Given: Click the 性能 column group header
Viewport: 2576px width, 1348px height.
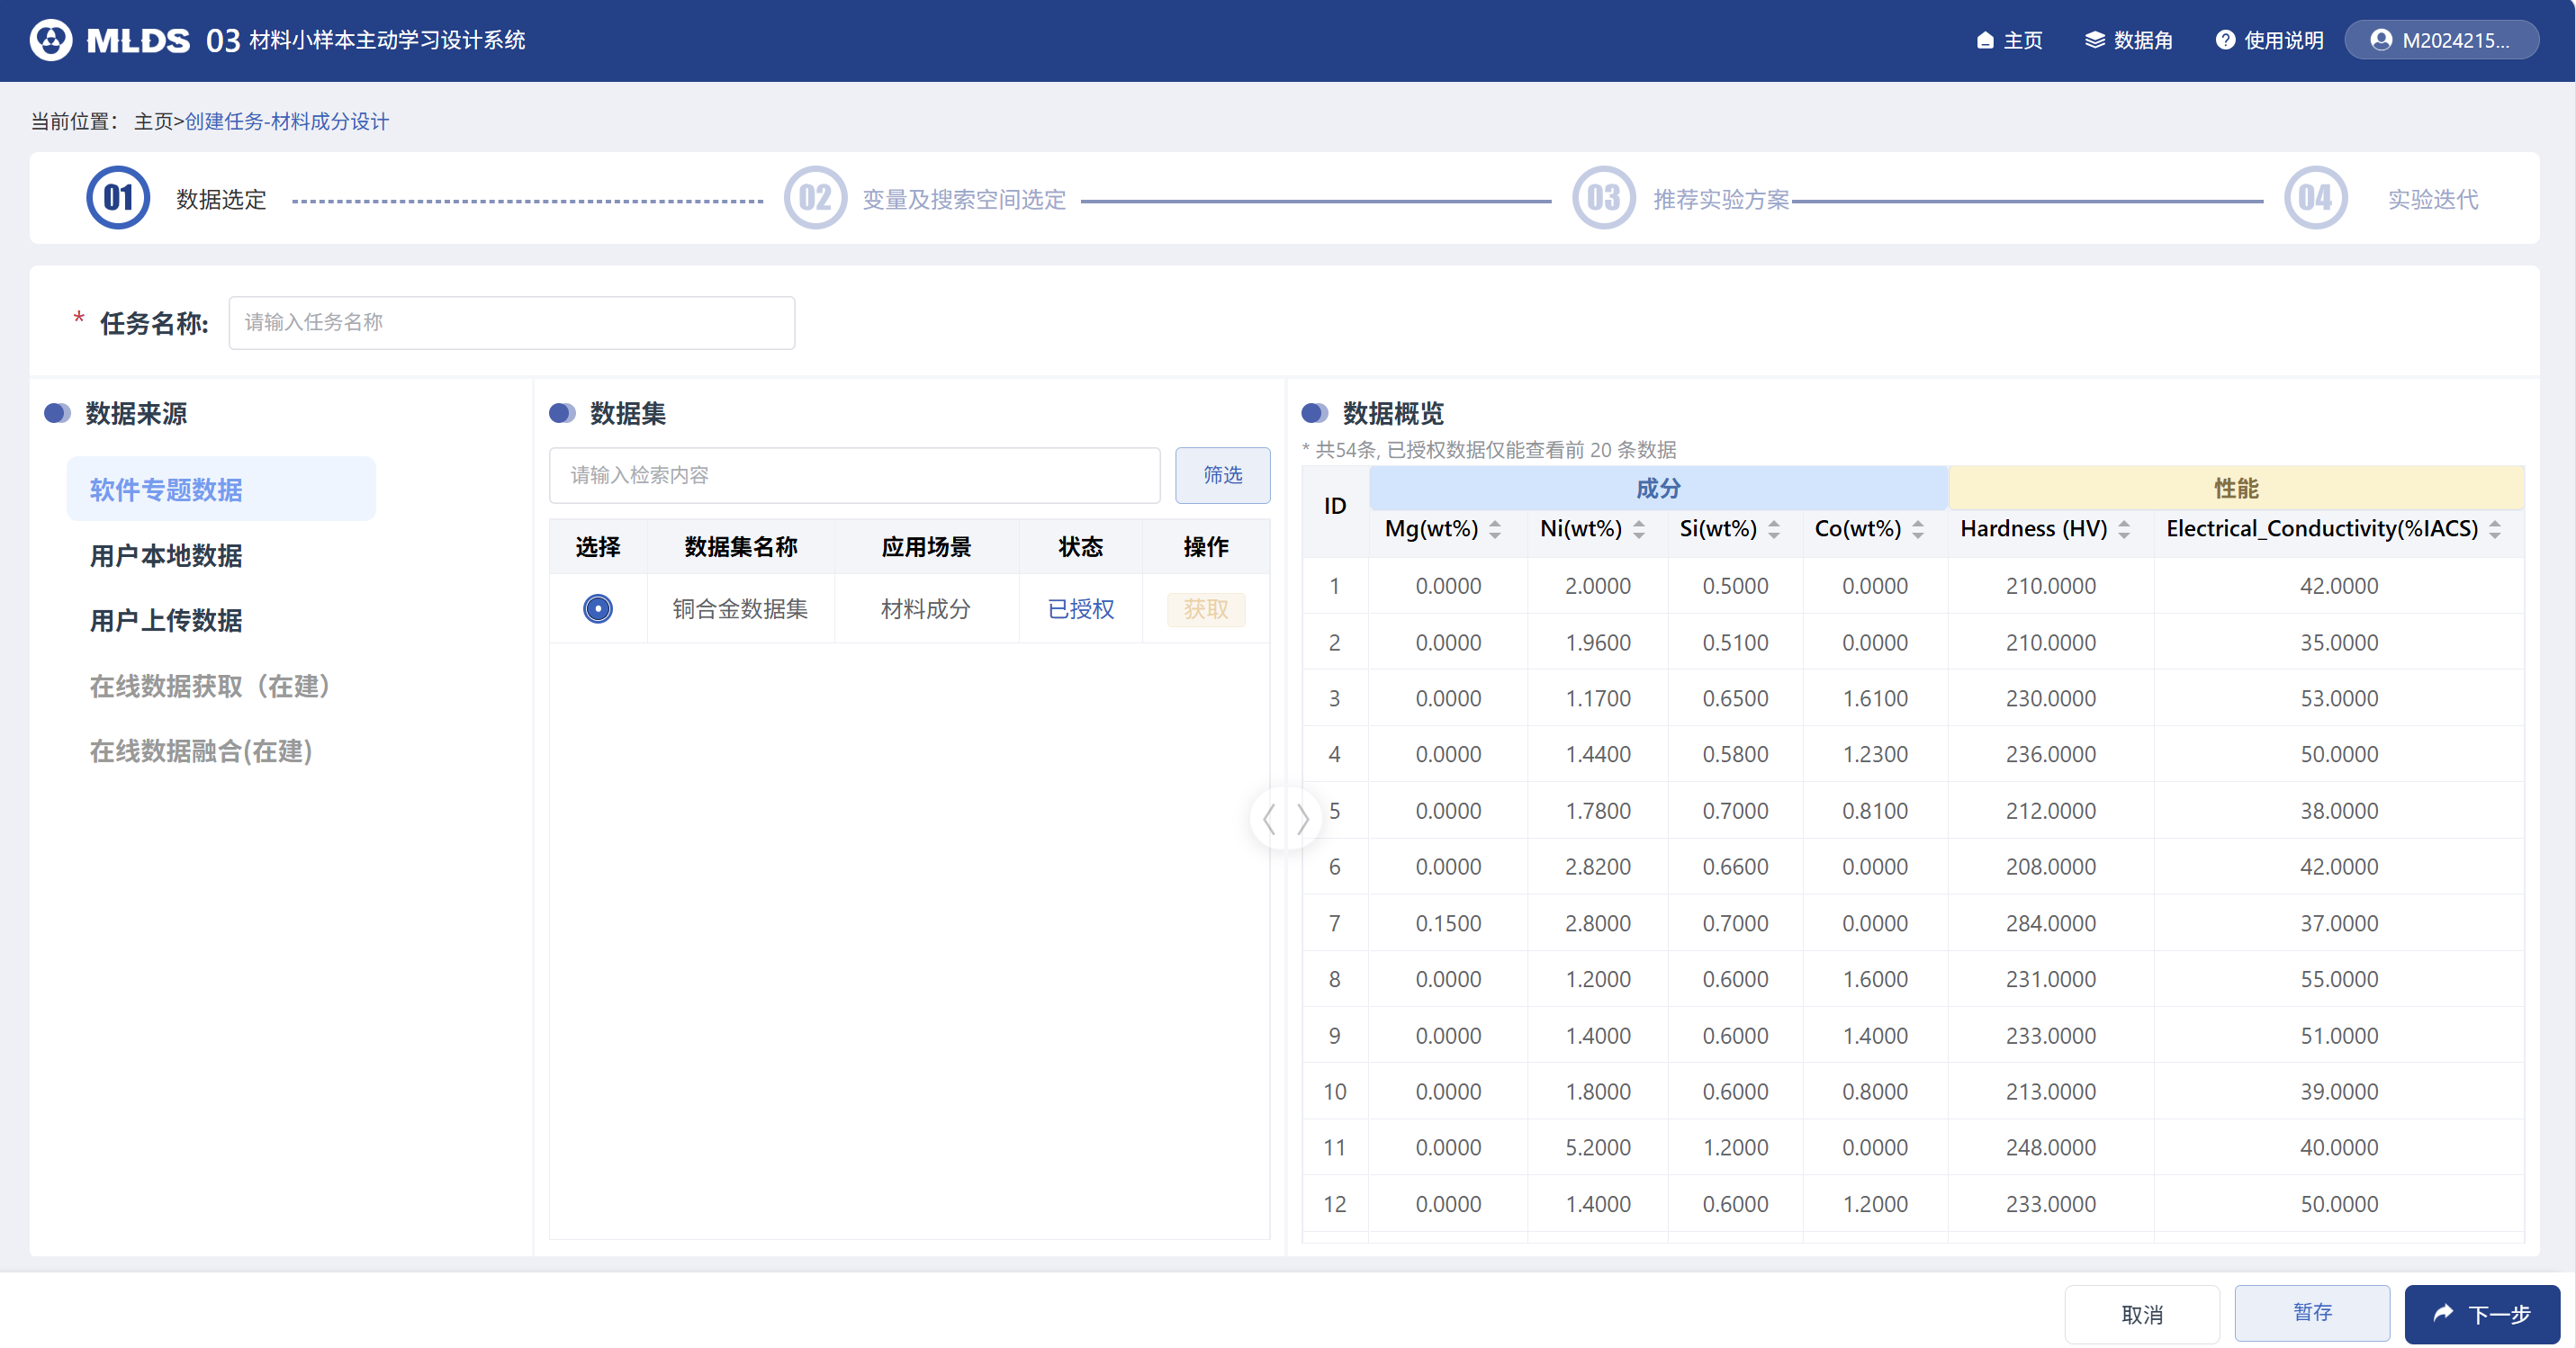Looking at the screenshot, I should 2236,488.
